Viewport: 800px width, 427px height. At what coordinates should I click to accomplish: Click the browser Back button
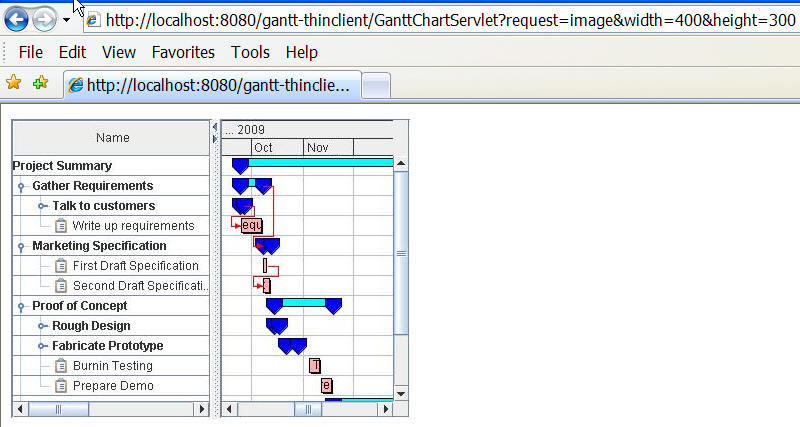click(x=16, y=18)
